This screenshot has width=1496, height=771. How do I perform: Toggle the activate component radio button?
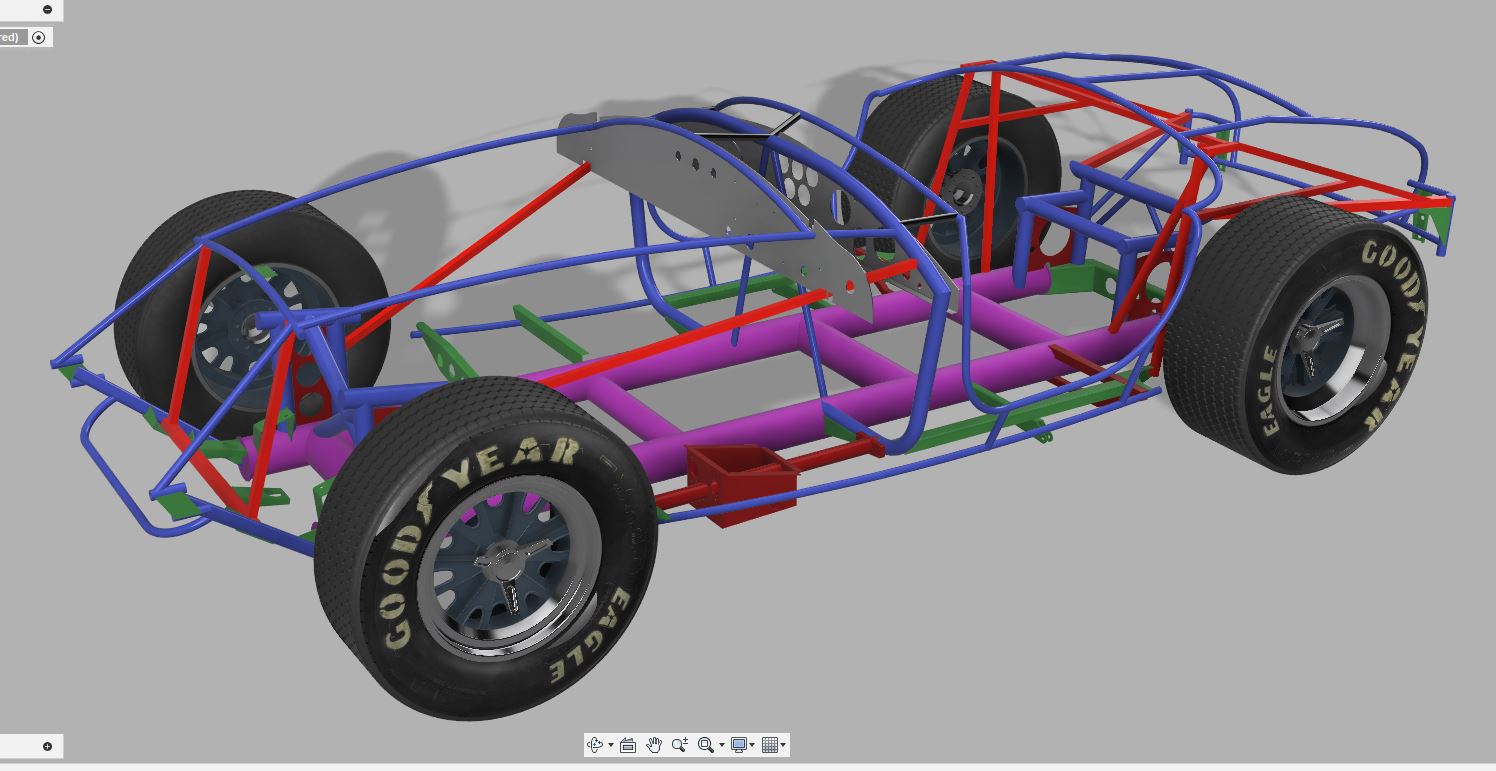pyautogui.click(x=39, y=37)
